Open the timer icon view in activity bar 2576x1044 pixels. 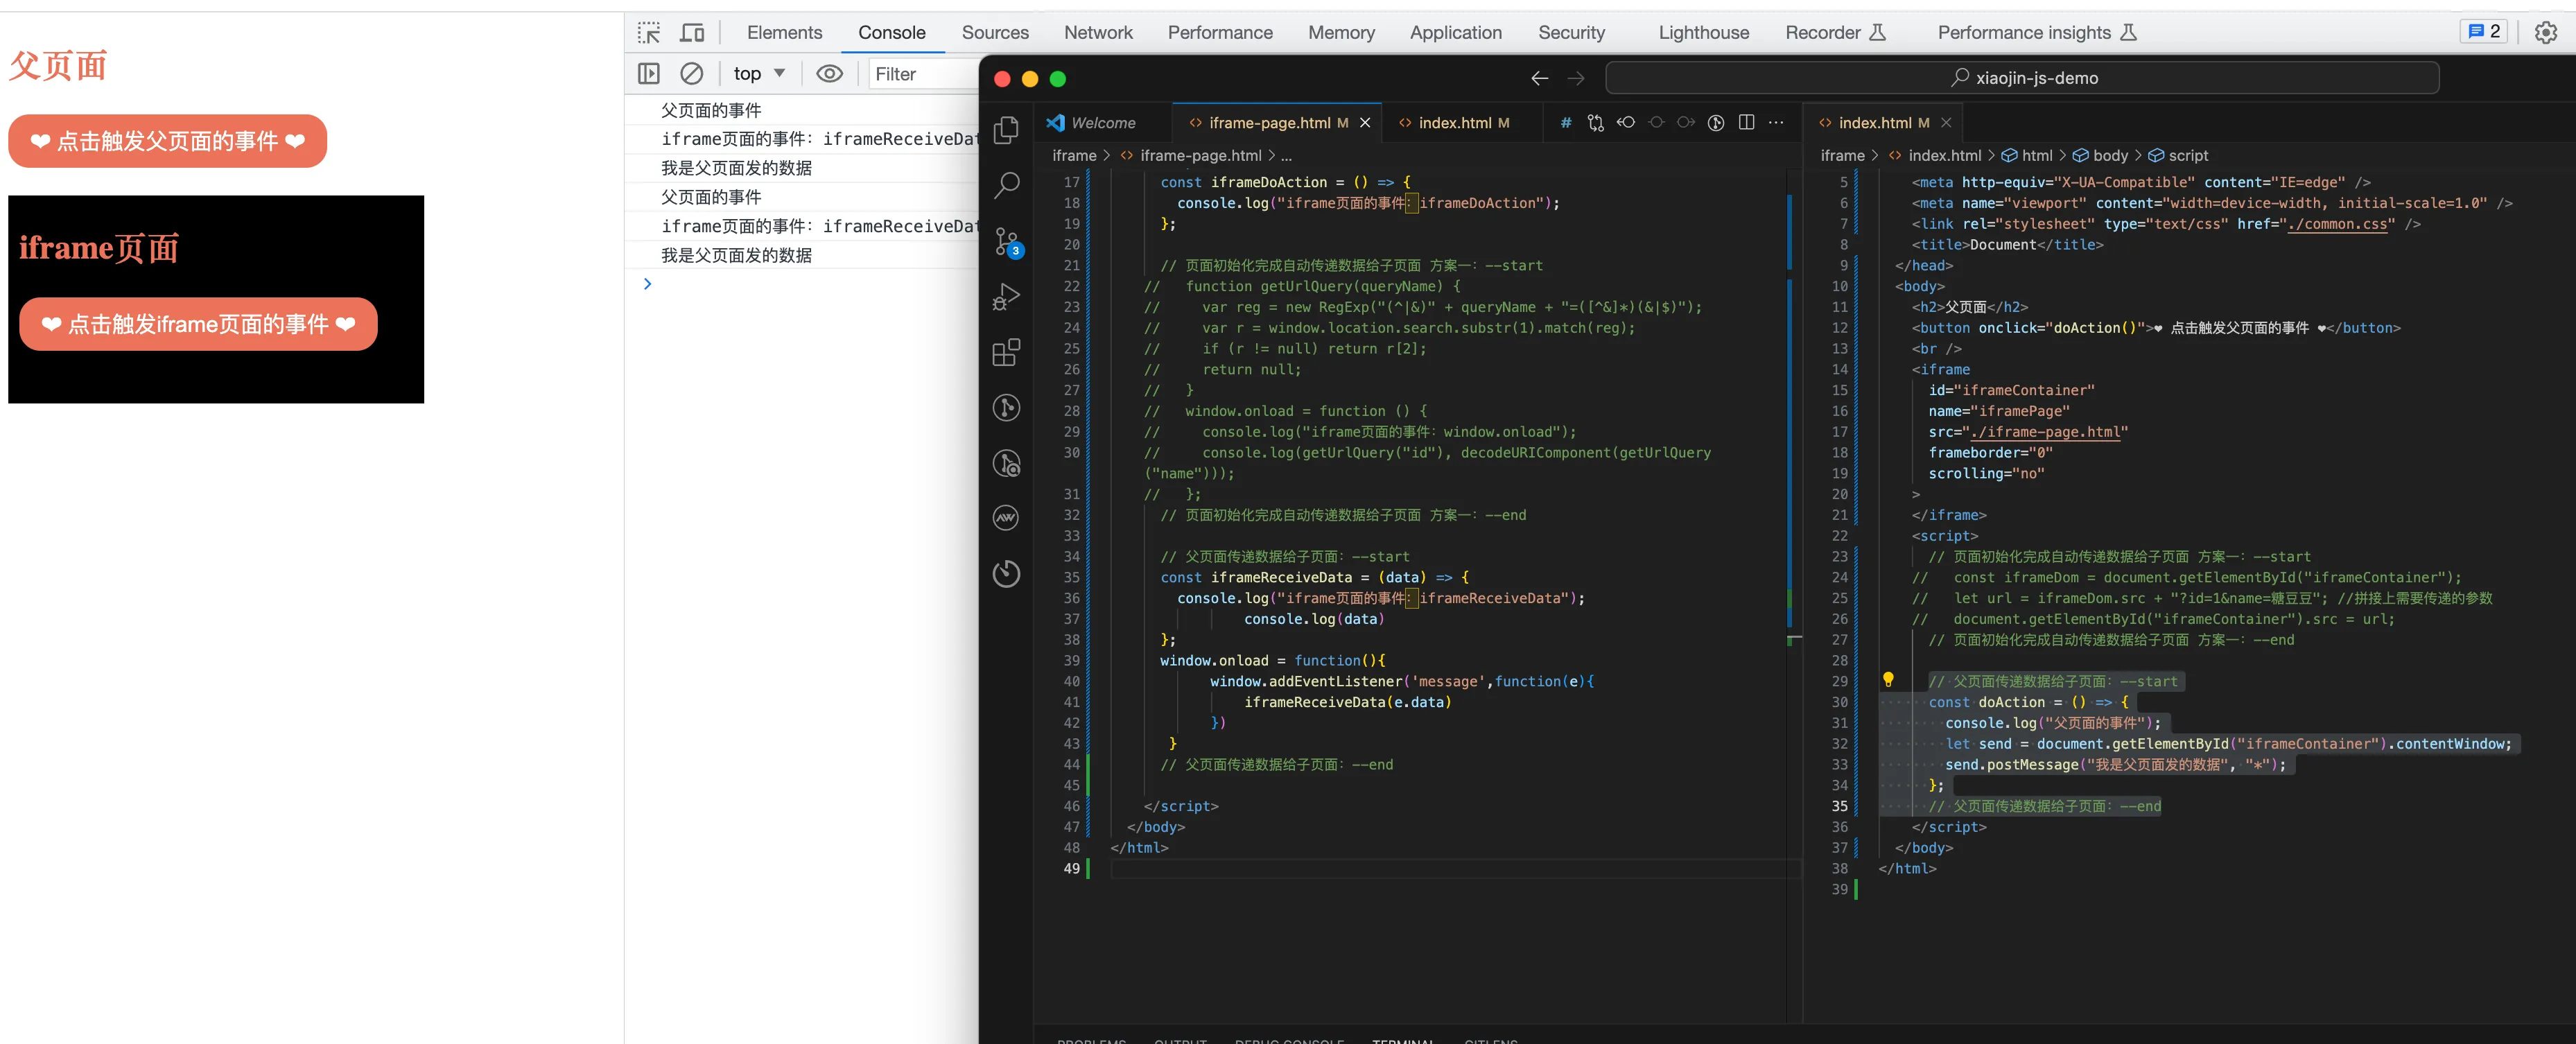(1006, 573)
